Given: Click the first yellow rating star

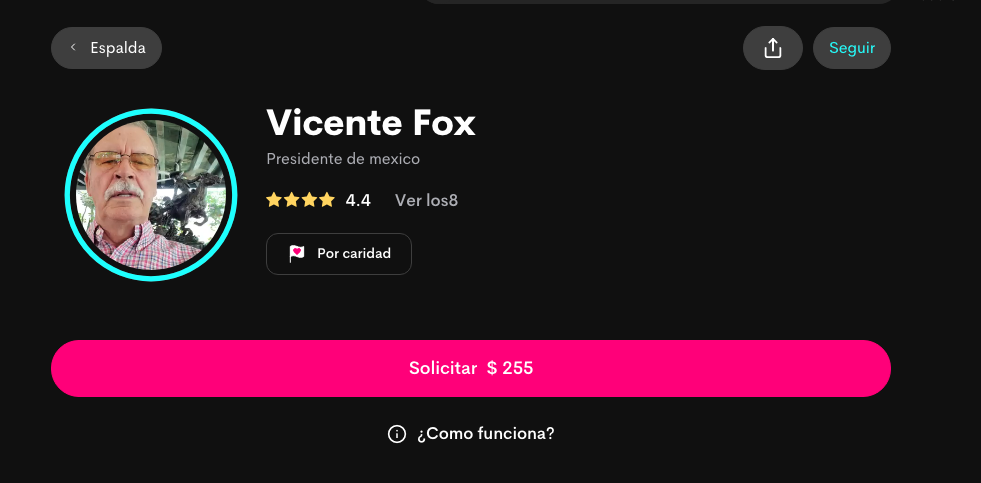Looking at the screenshot, I should pyautogui.click(x=273, y=200).
